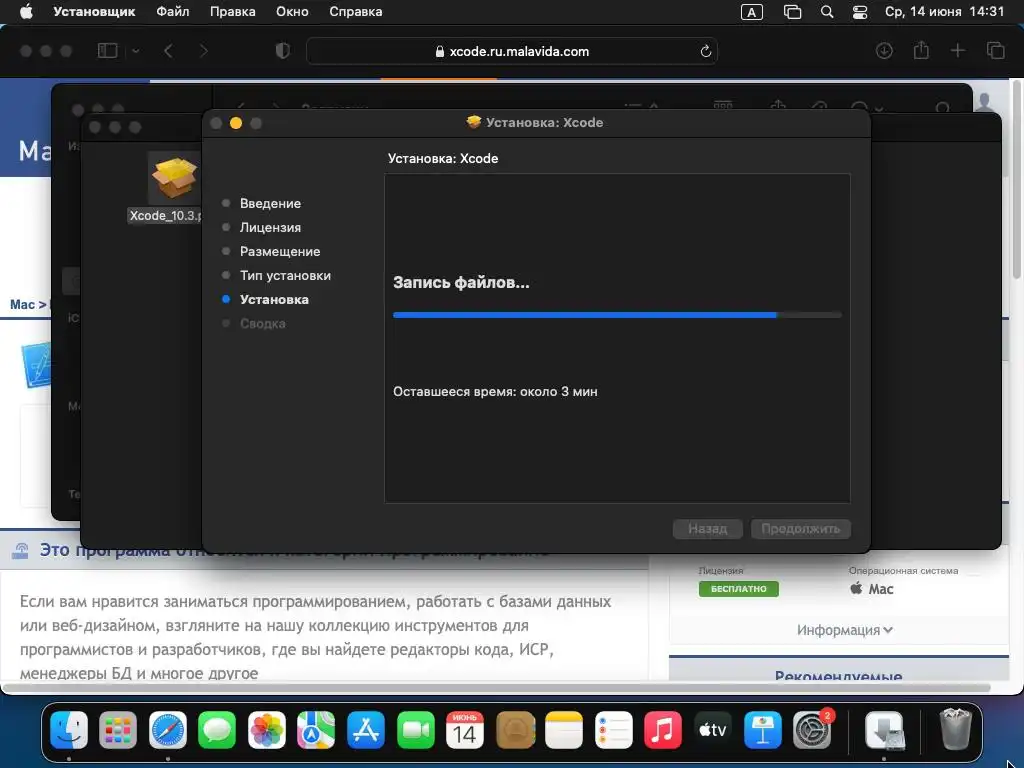The image size is (1024, 768).
Task: Show Safari tab overview
Action: (x=995, y=51)
